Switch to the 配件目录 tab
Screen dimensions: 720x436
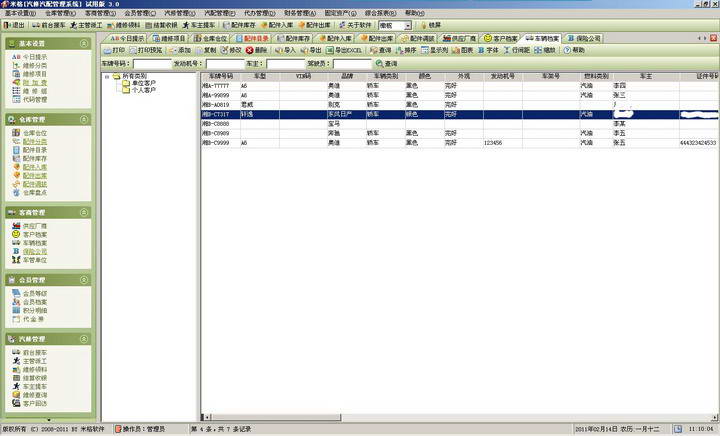click(252, 39)
